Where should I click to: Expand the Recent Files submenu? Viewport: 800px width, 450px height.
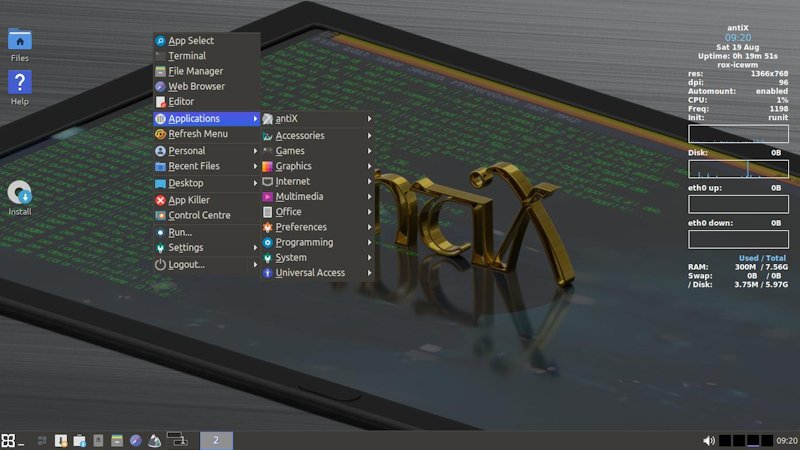[207, 166]
